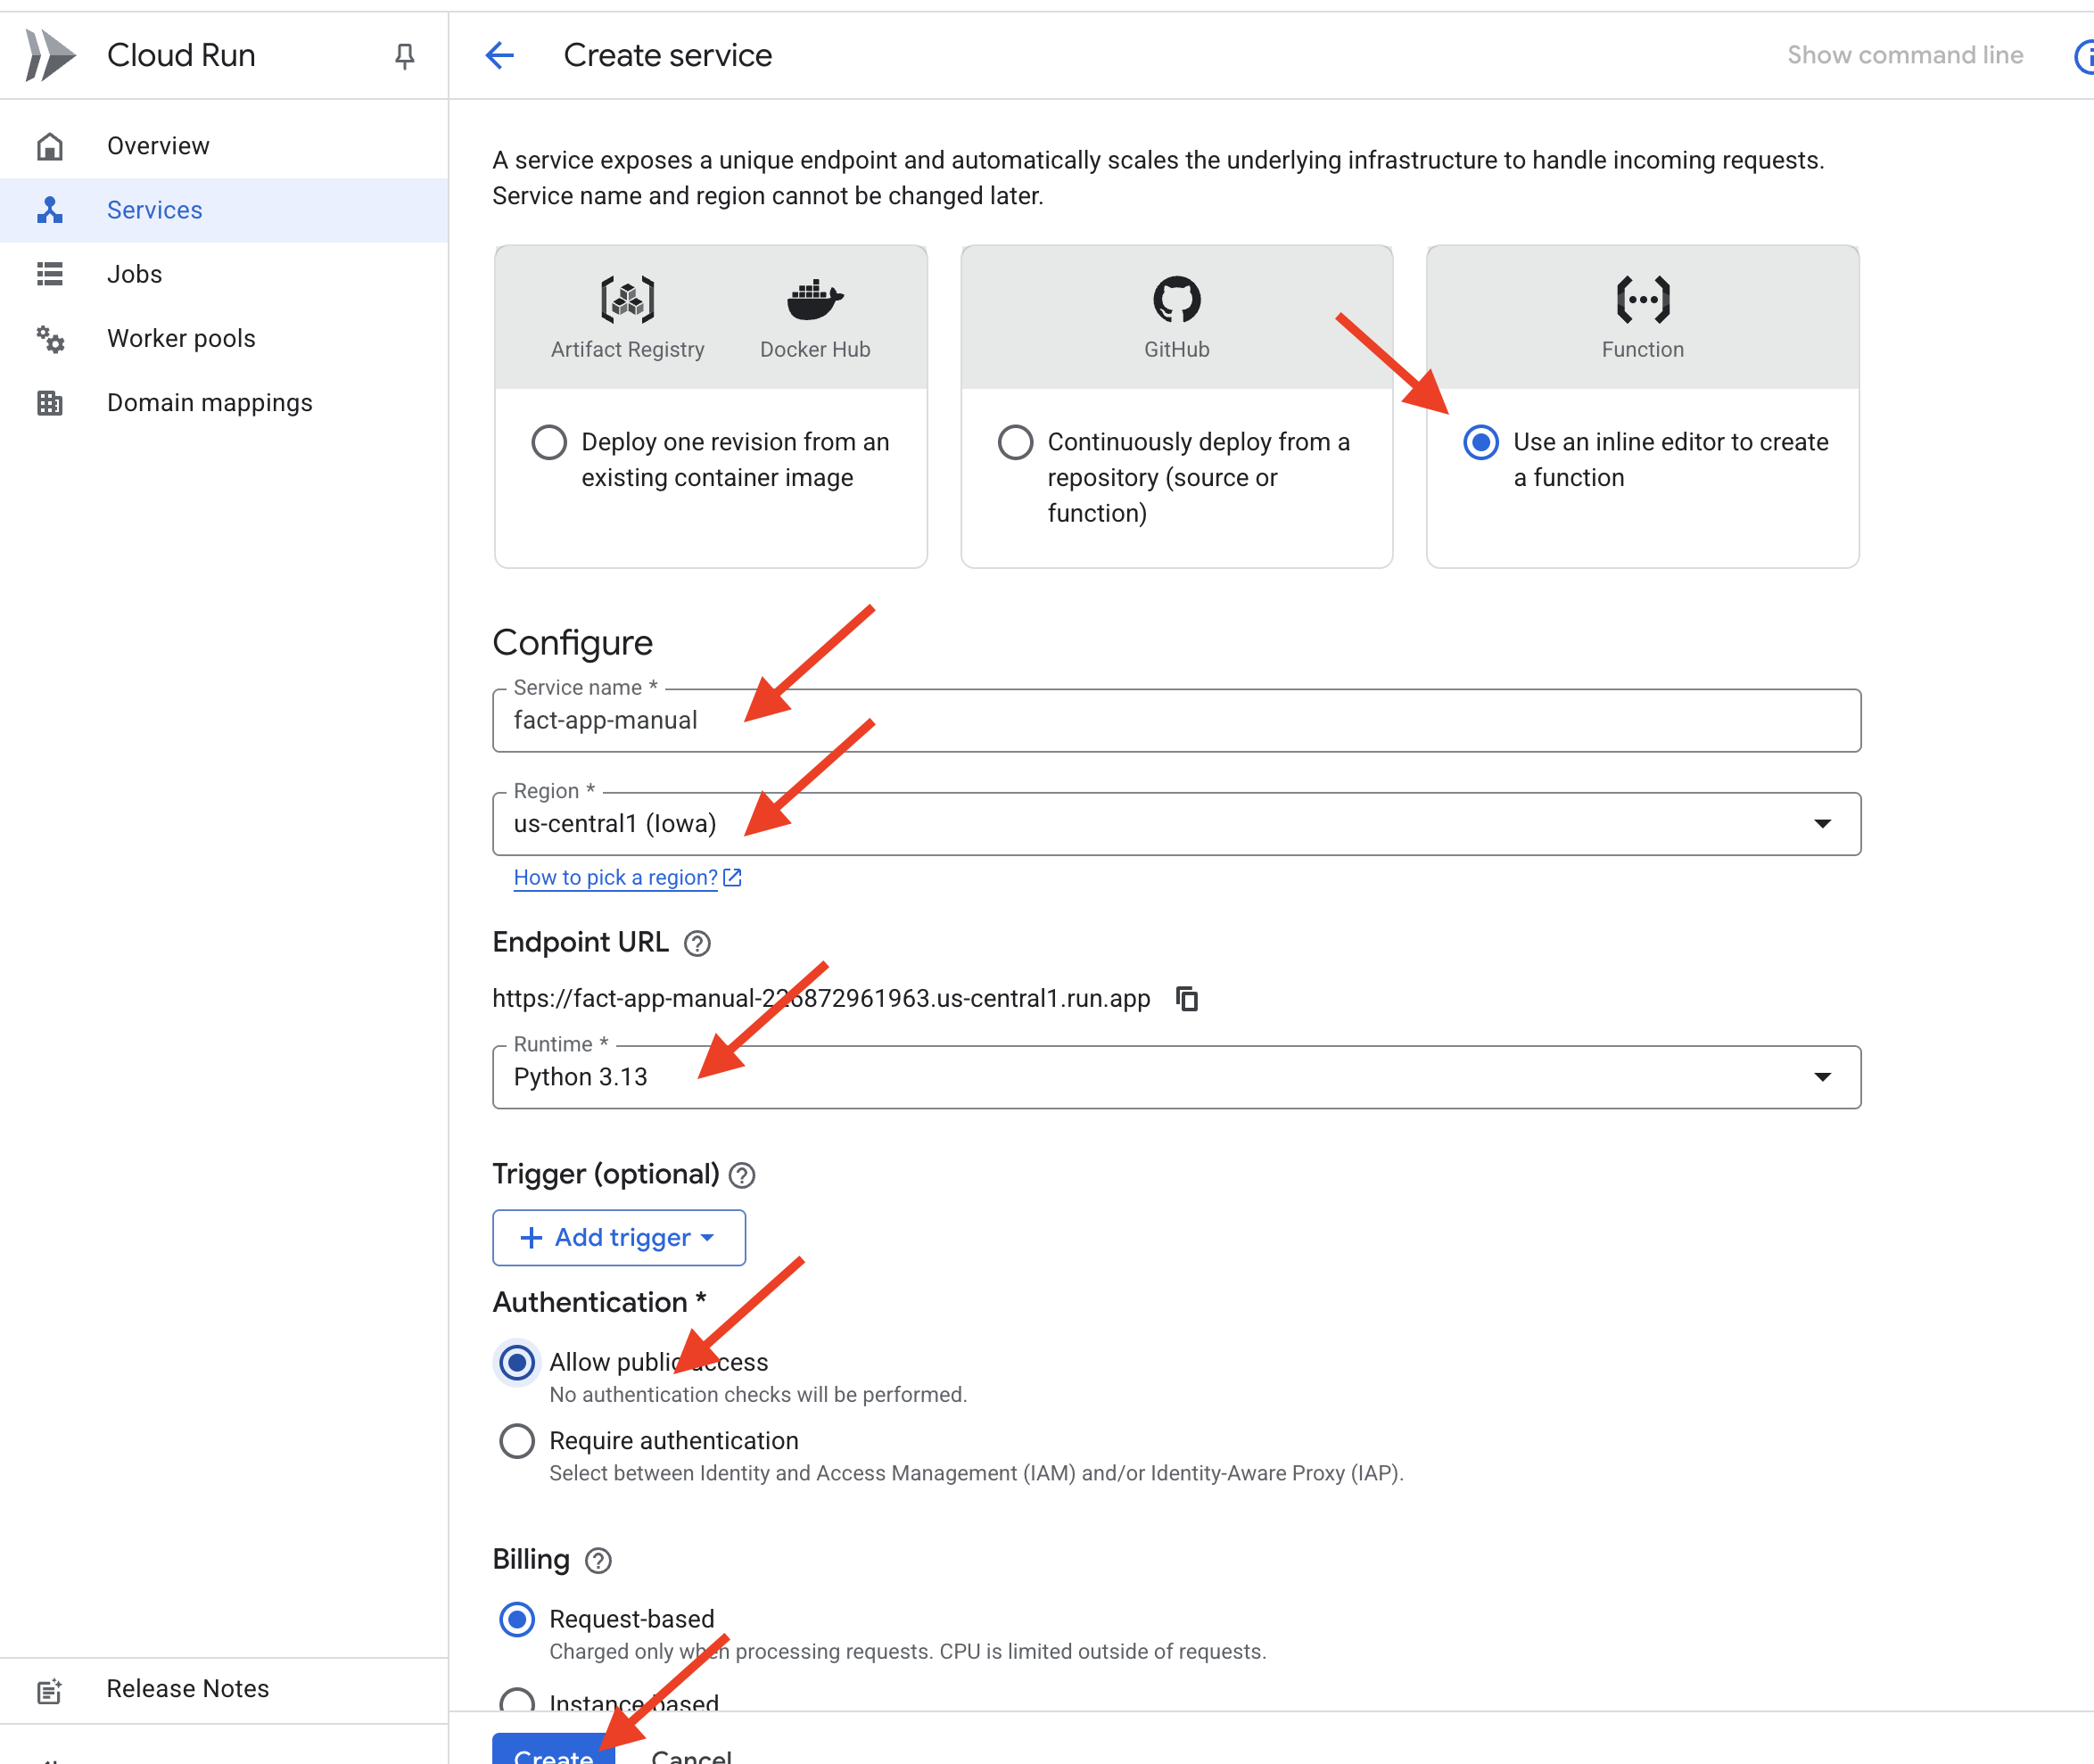Click the help icon next to Endpoint URL
The width and height of the screenshot is (2094, 1764).
click(x=697, y=943)
